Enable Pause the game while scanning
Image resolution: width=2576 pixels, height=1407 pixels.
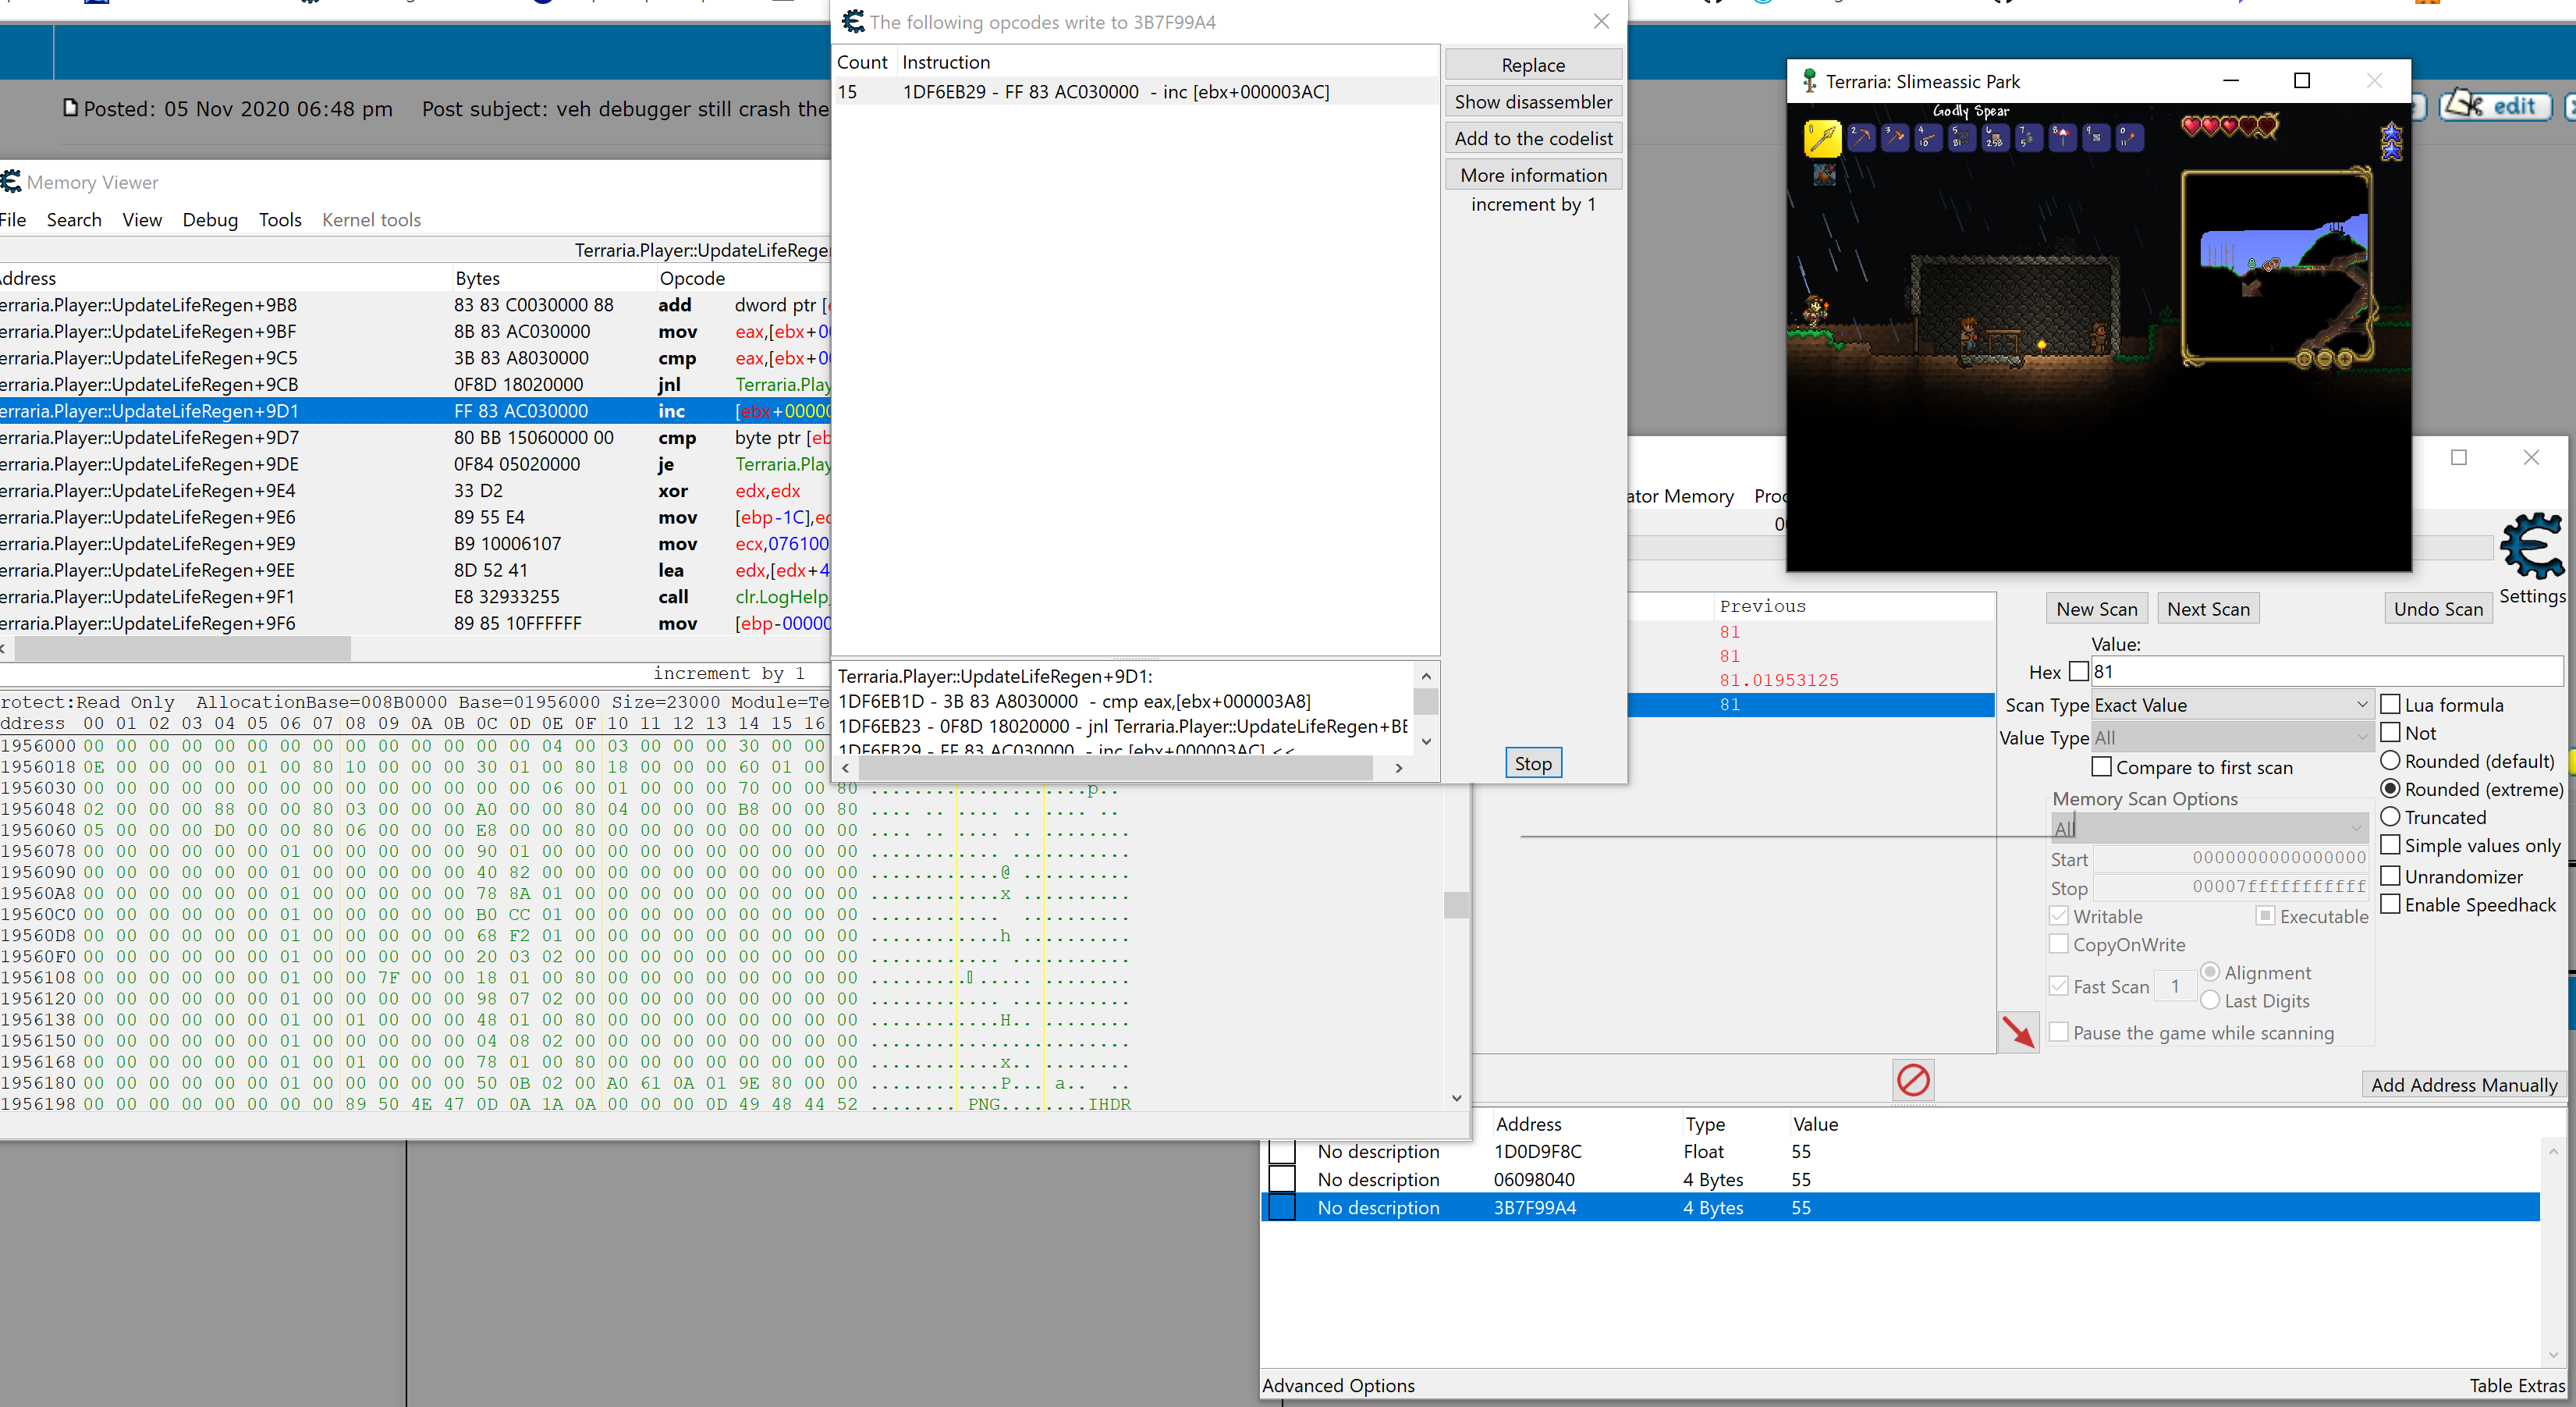click(2060, 1032)
